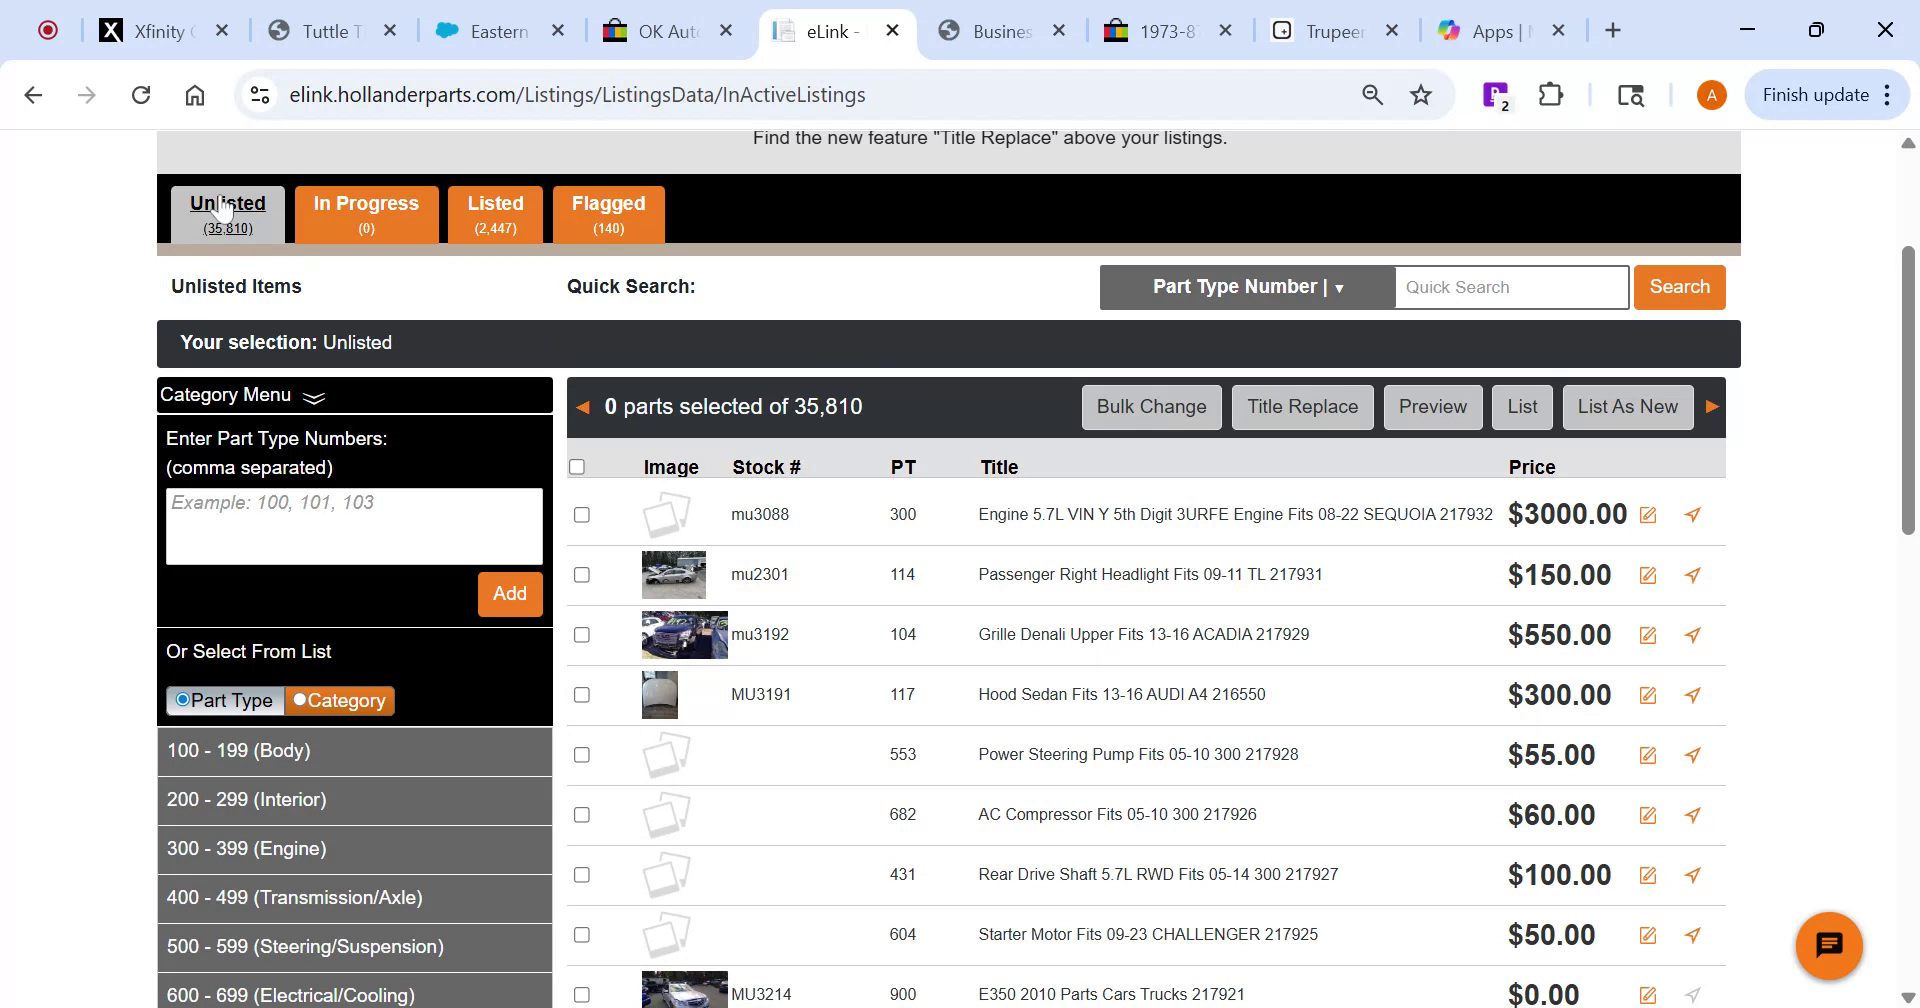Click orange forward arrow next to List As New

point(1712,406)
